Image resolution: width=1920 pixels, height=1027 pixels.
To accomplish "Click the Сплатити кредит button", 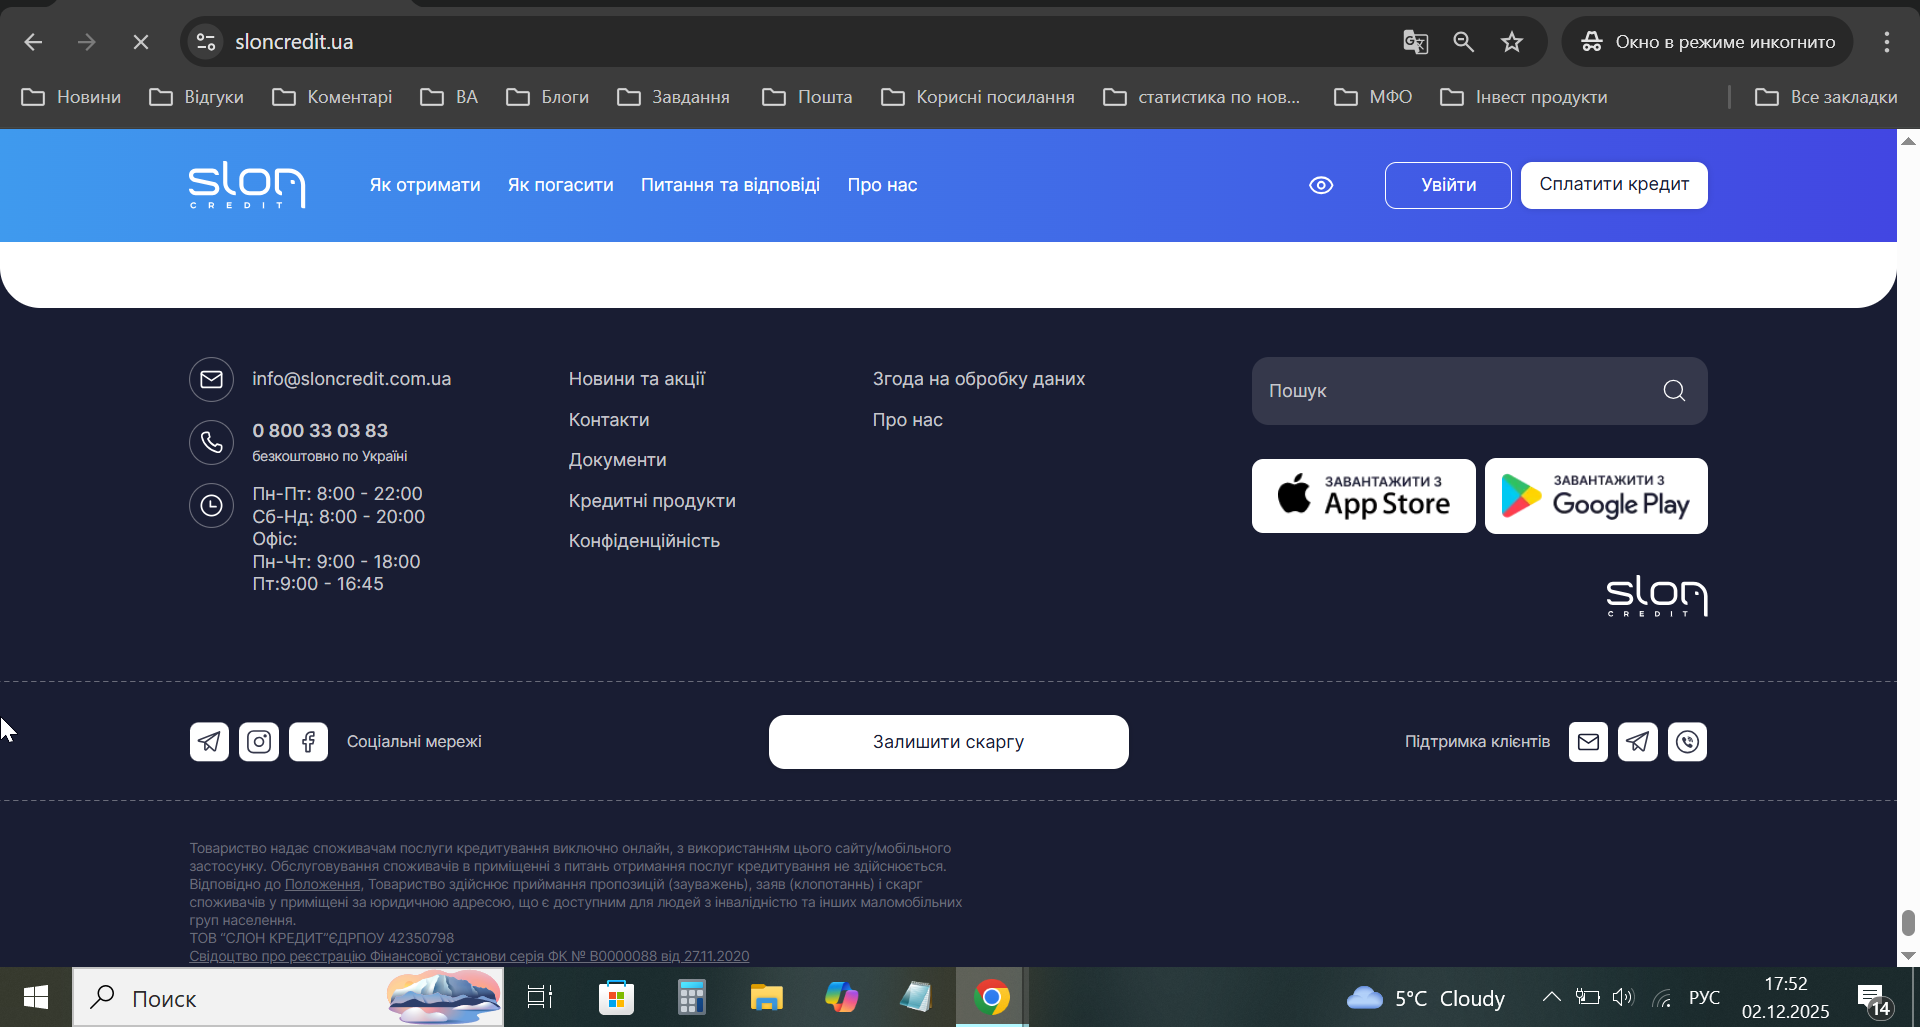I will 1614,185.
